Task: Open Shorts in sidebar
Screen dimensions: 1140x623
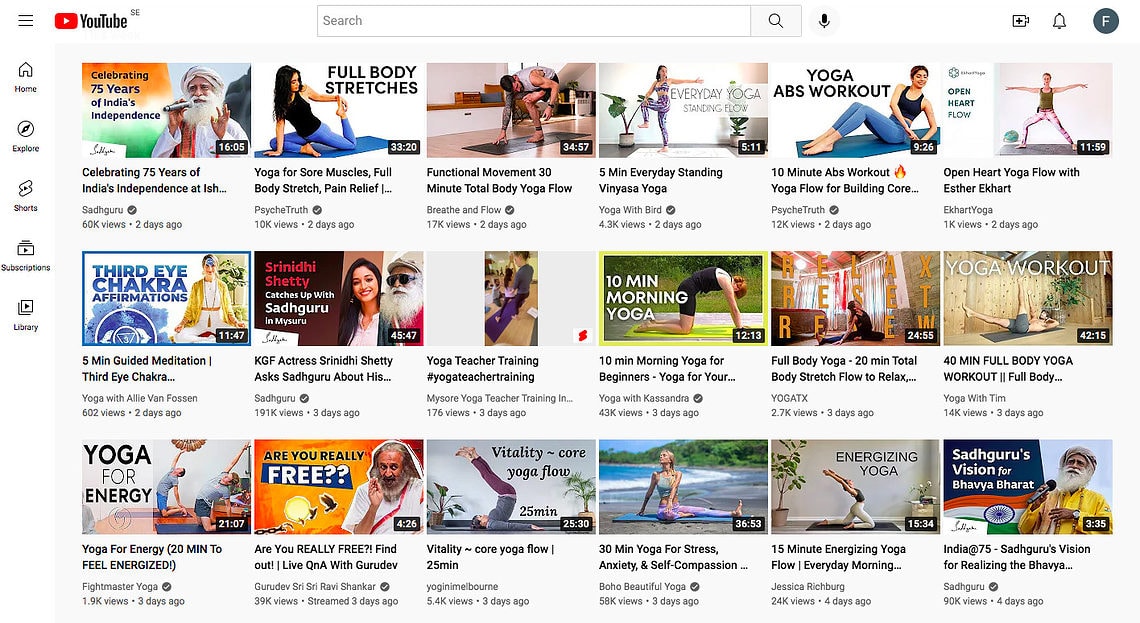Action: pos(25,196)
